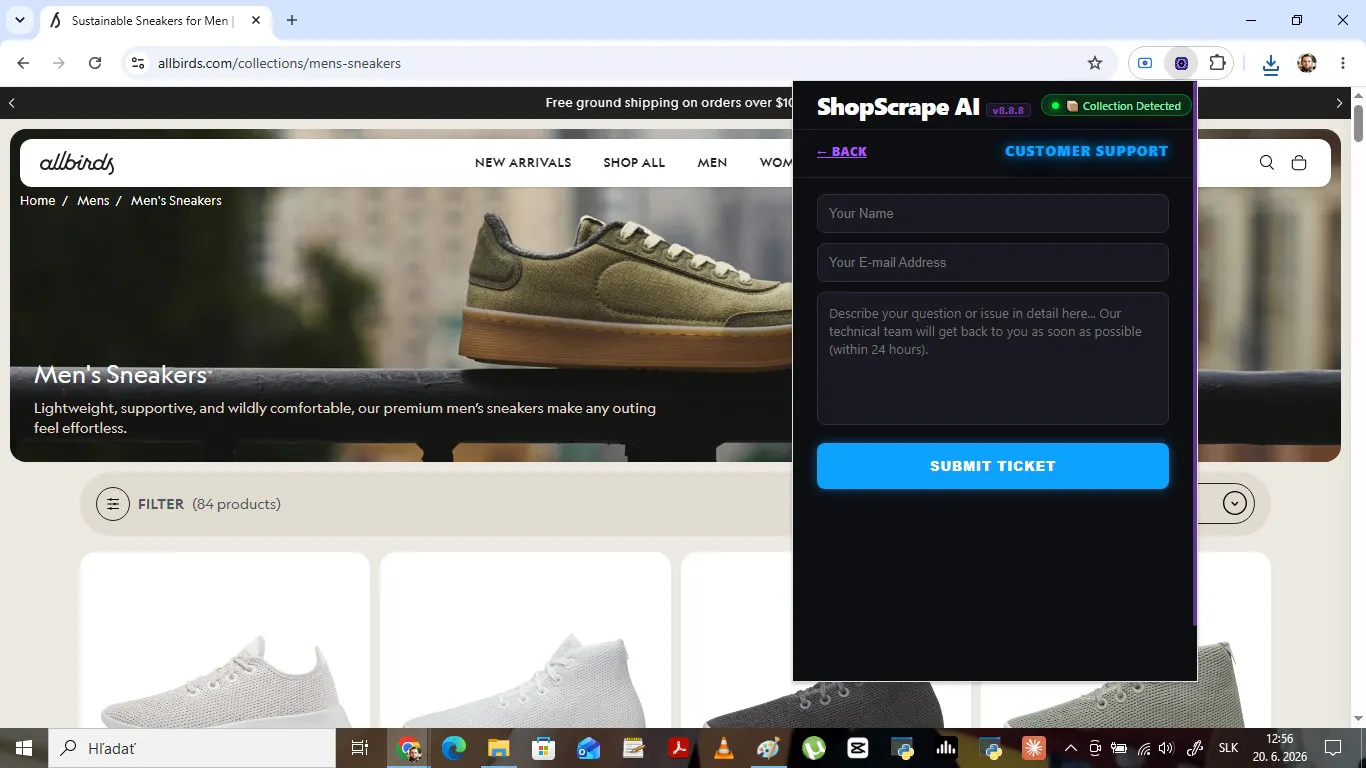
Task: Open the tab search dropdown arrow
Action: tap(19, 20)
